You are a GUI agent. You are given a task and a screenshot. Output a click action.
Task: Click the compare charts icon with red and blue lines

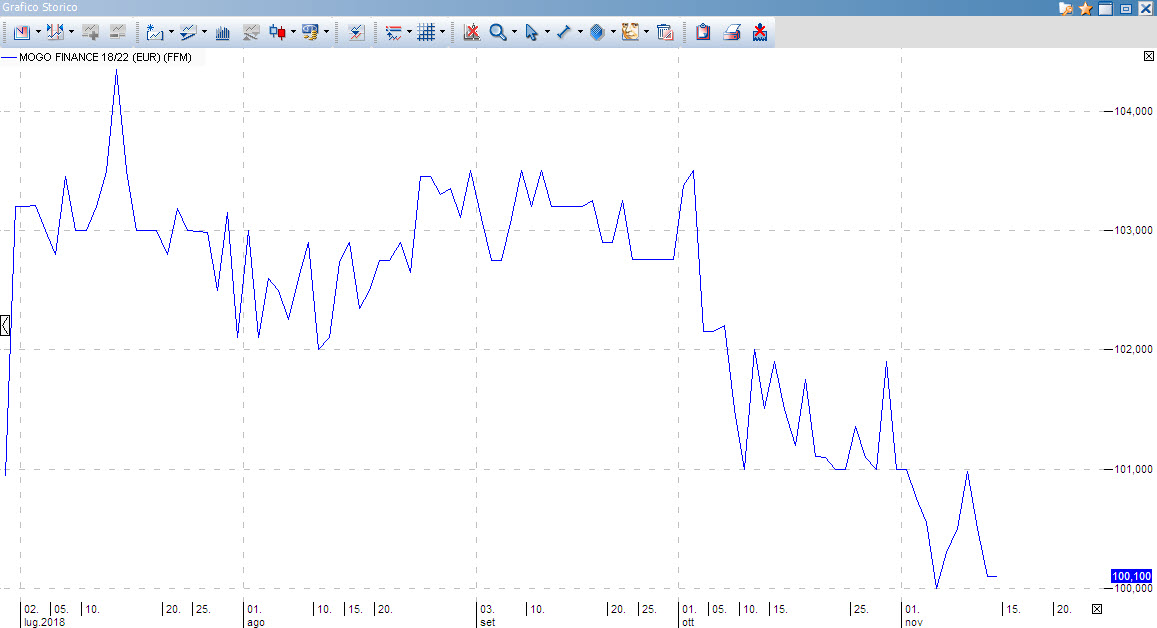(356, 32)
